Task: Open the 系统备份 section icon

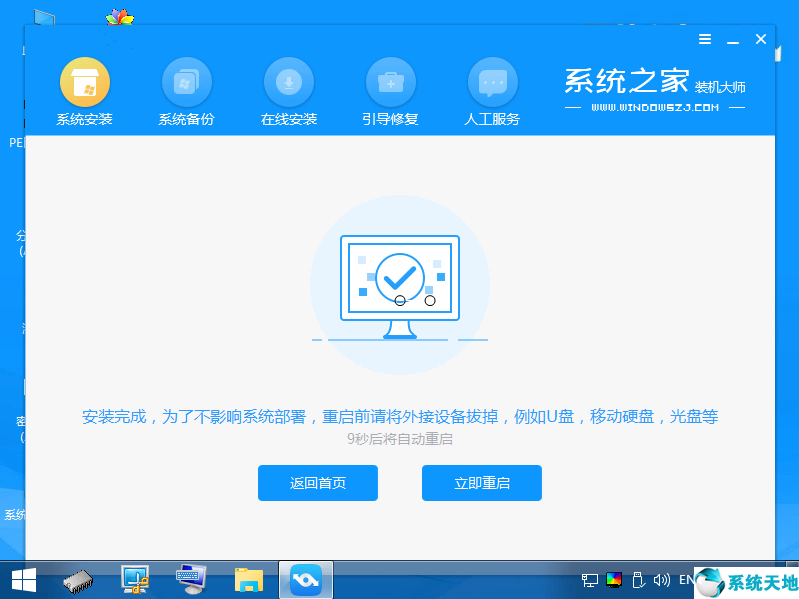Action: [187, 82]
